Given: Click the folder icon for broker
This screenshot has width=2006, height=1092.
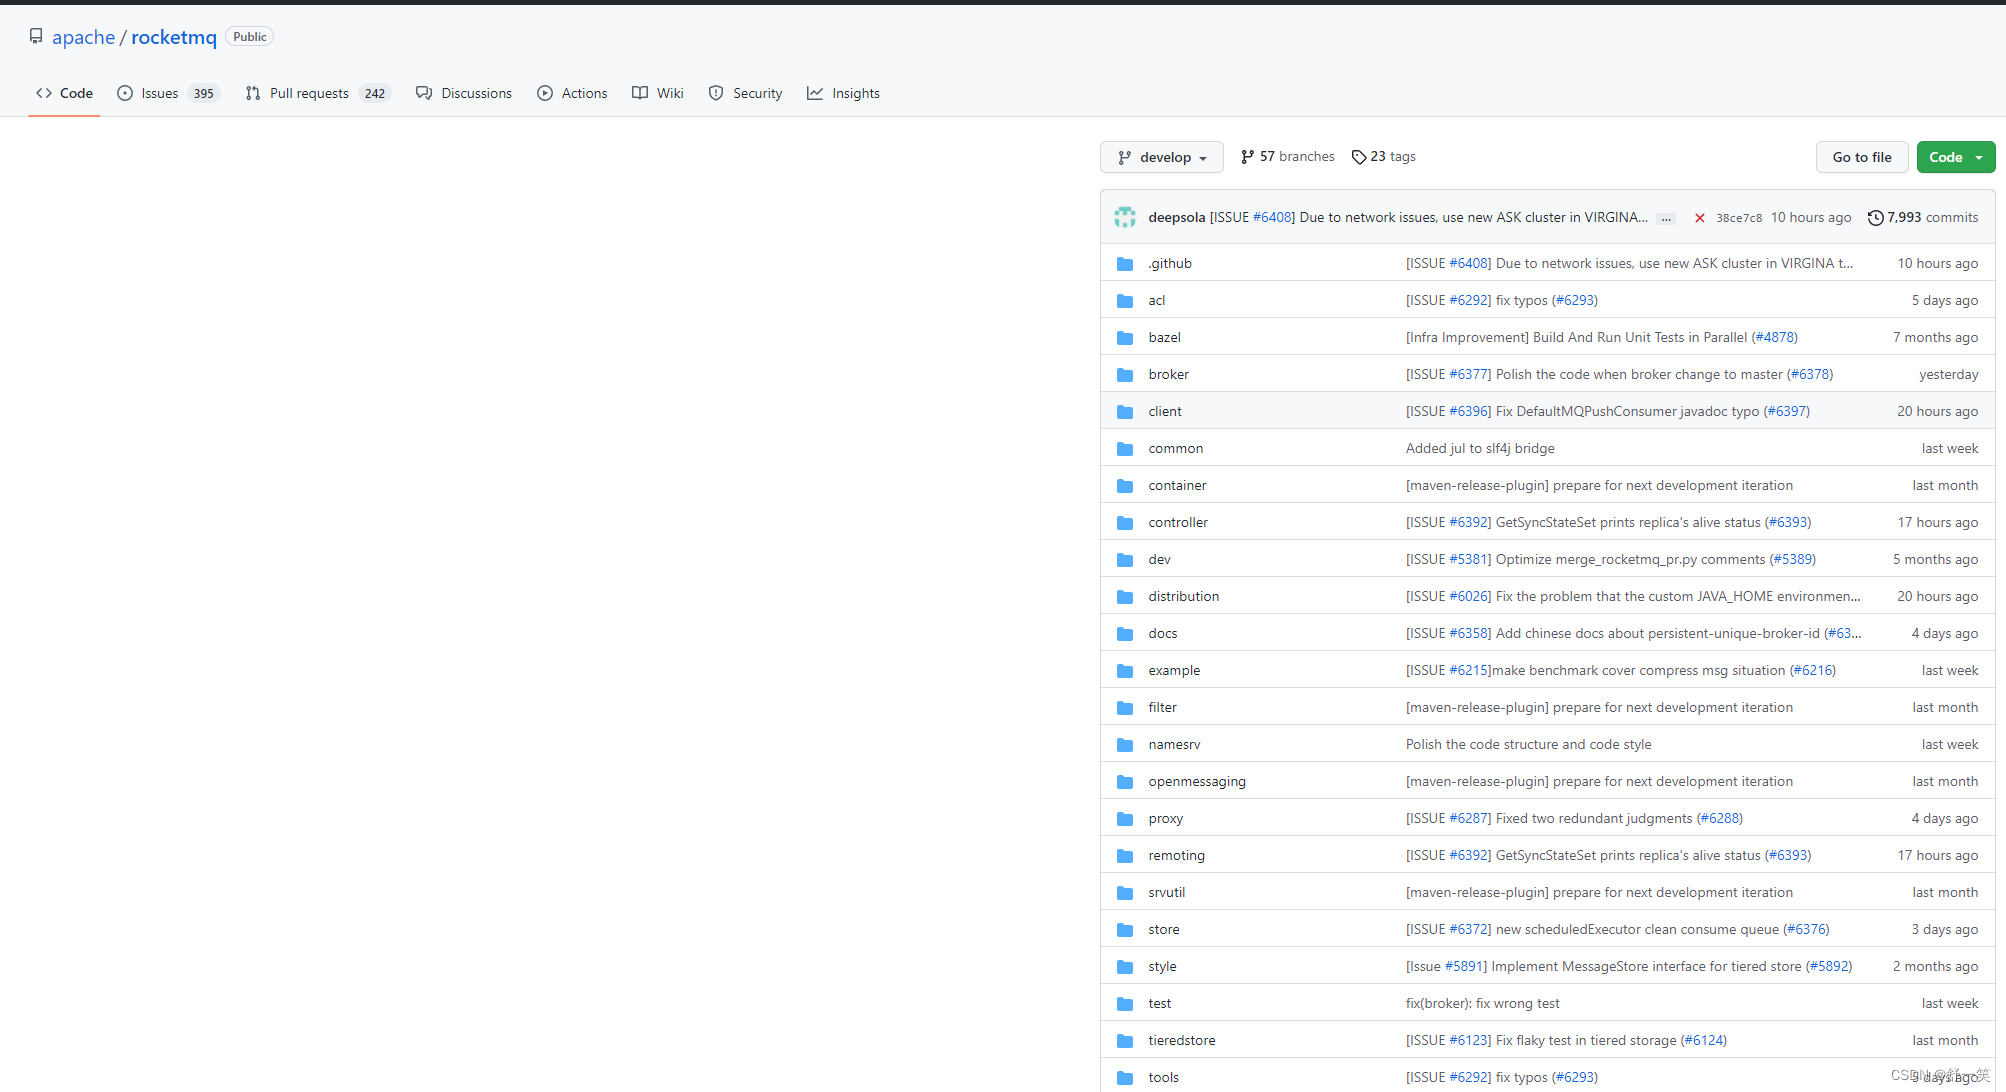Looking at the screenshot, I should (x=1125, y=375).
